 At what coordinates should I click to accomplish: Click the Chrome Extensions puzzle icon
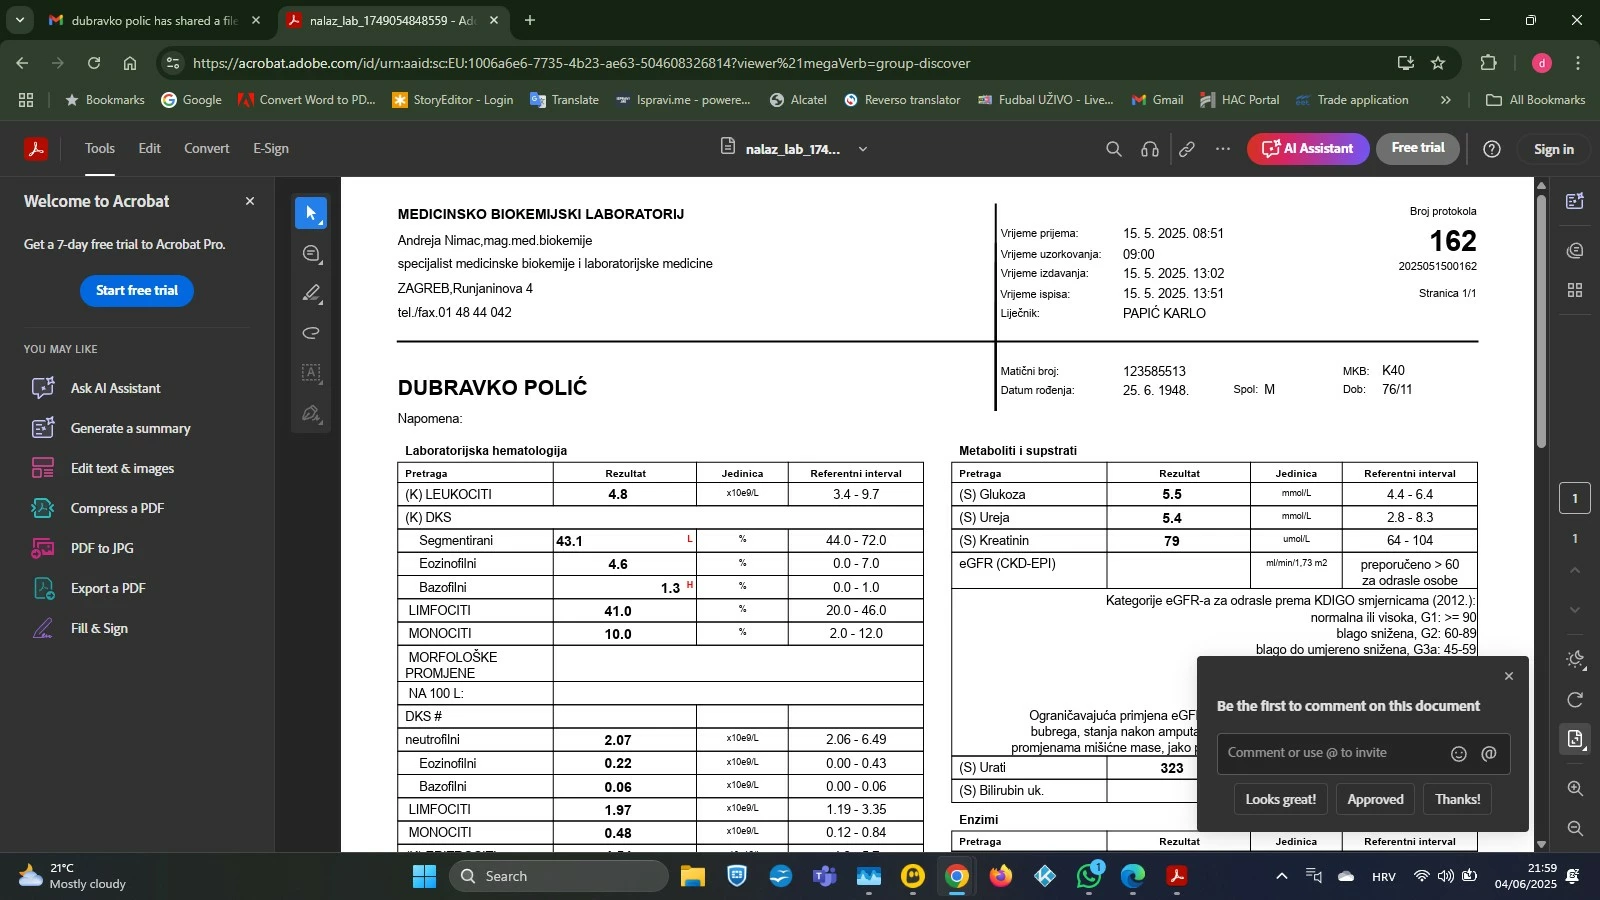coord(1488,63)
